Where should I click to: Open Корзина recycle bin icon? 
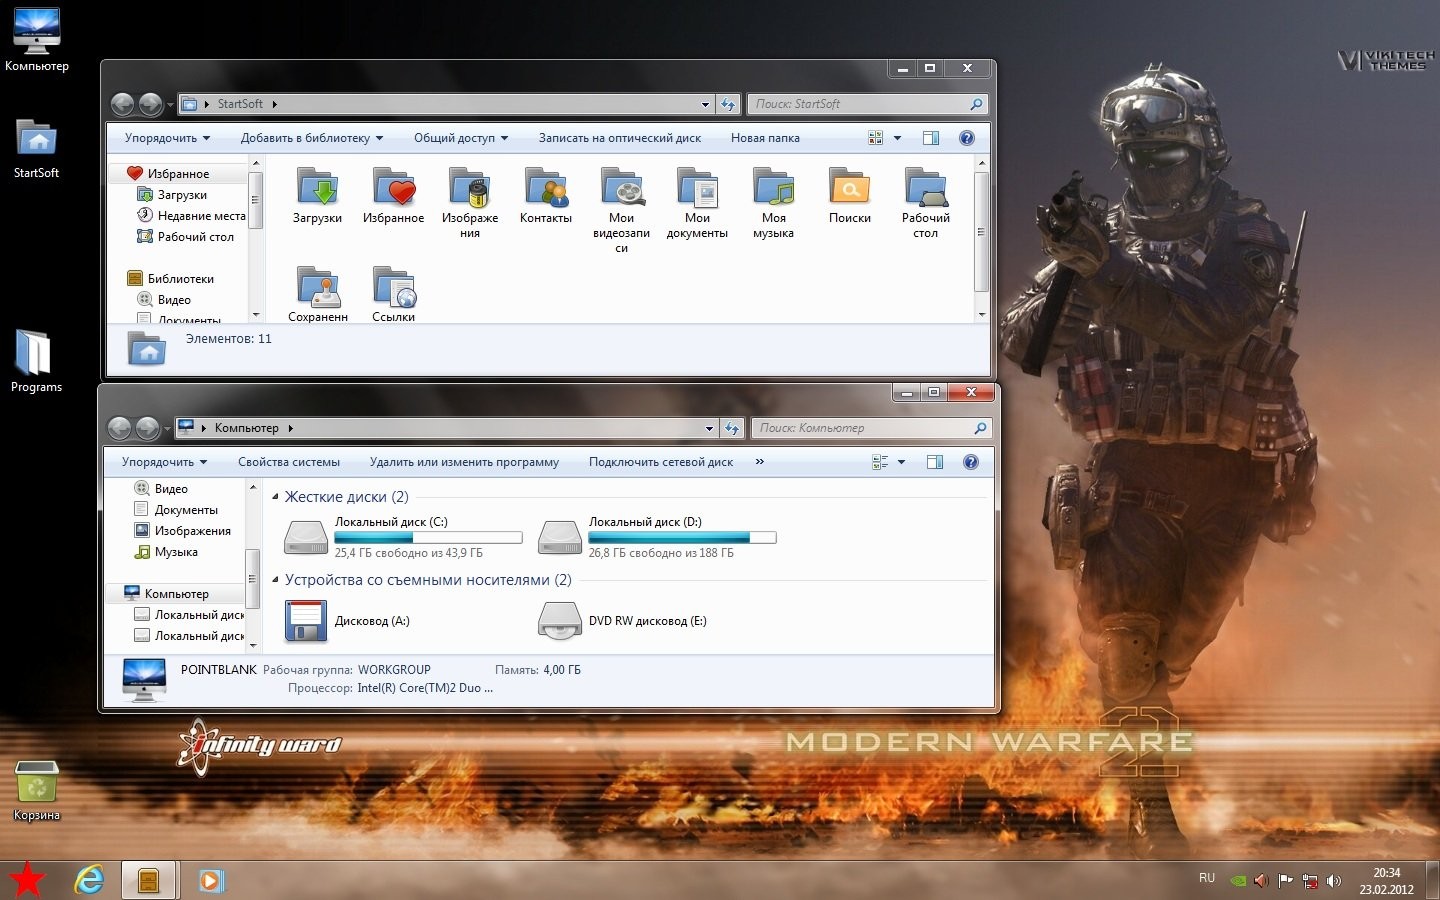click(37, 790)
